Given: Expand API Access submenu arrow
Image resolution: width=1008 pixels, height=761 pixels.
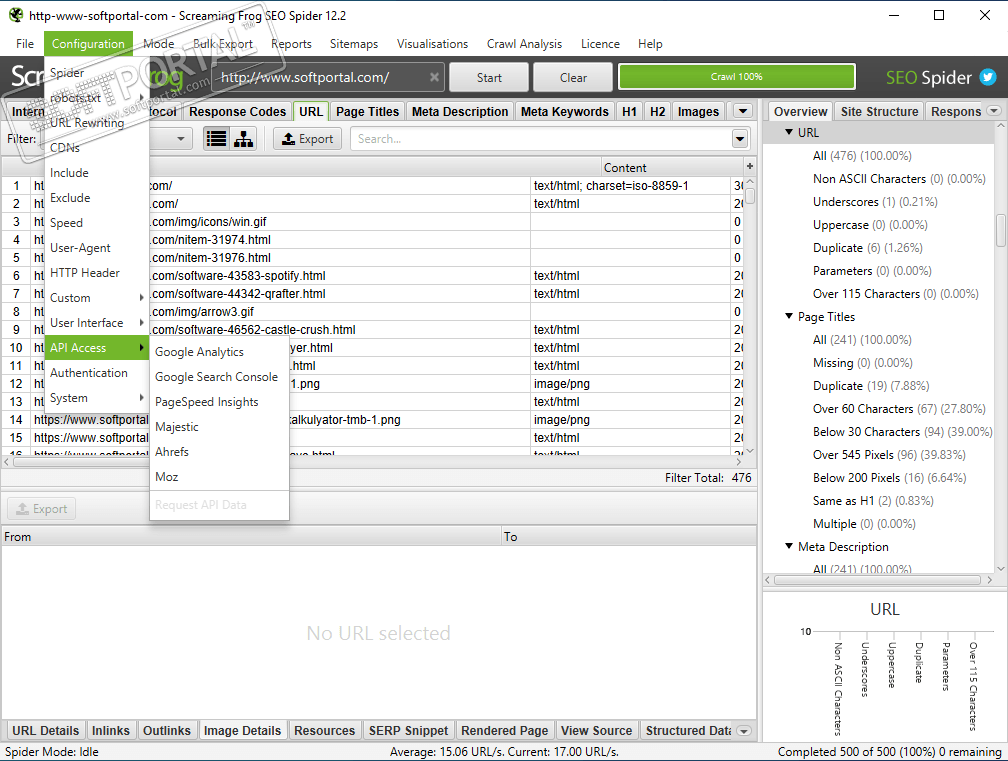Looking at the screenshot, I should tap(141, 348).
